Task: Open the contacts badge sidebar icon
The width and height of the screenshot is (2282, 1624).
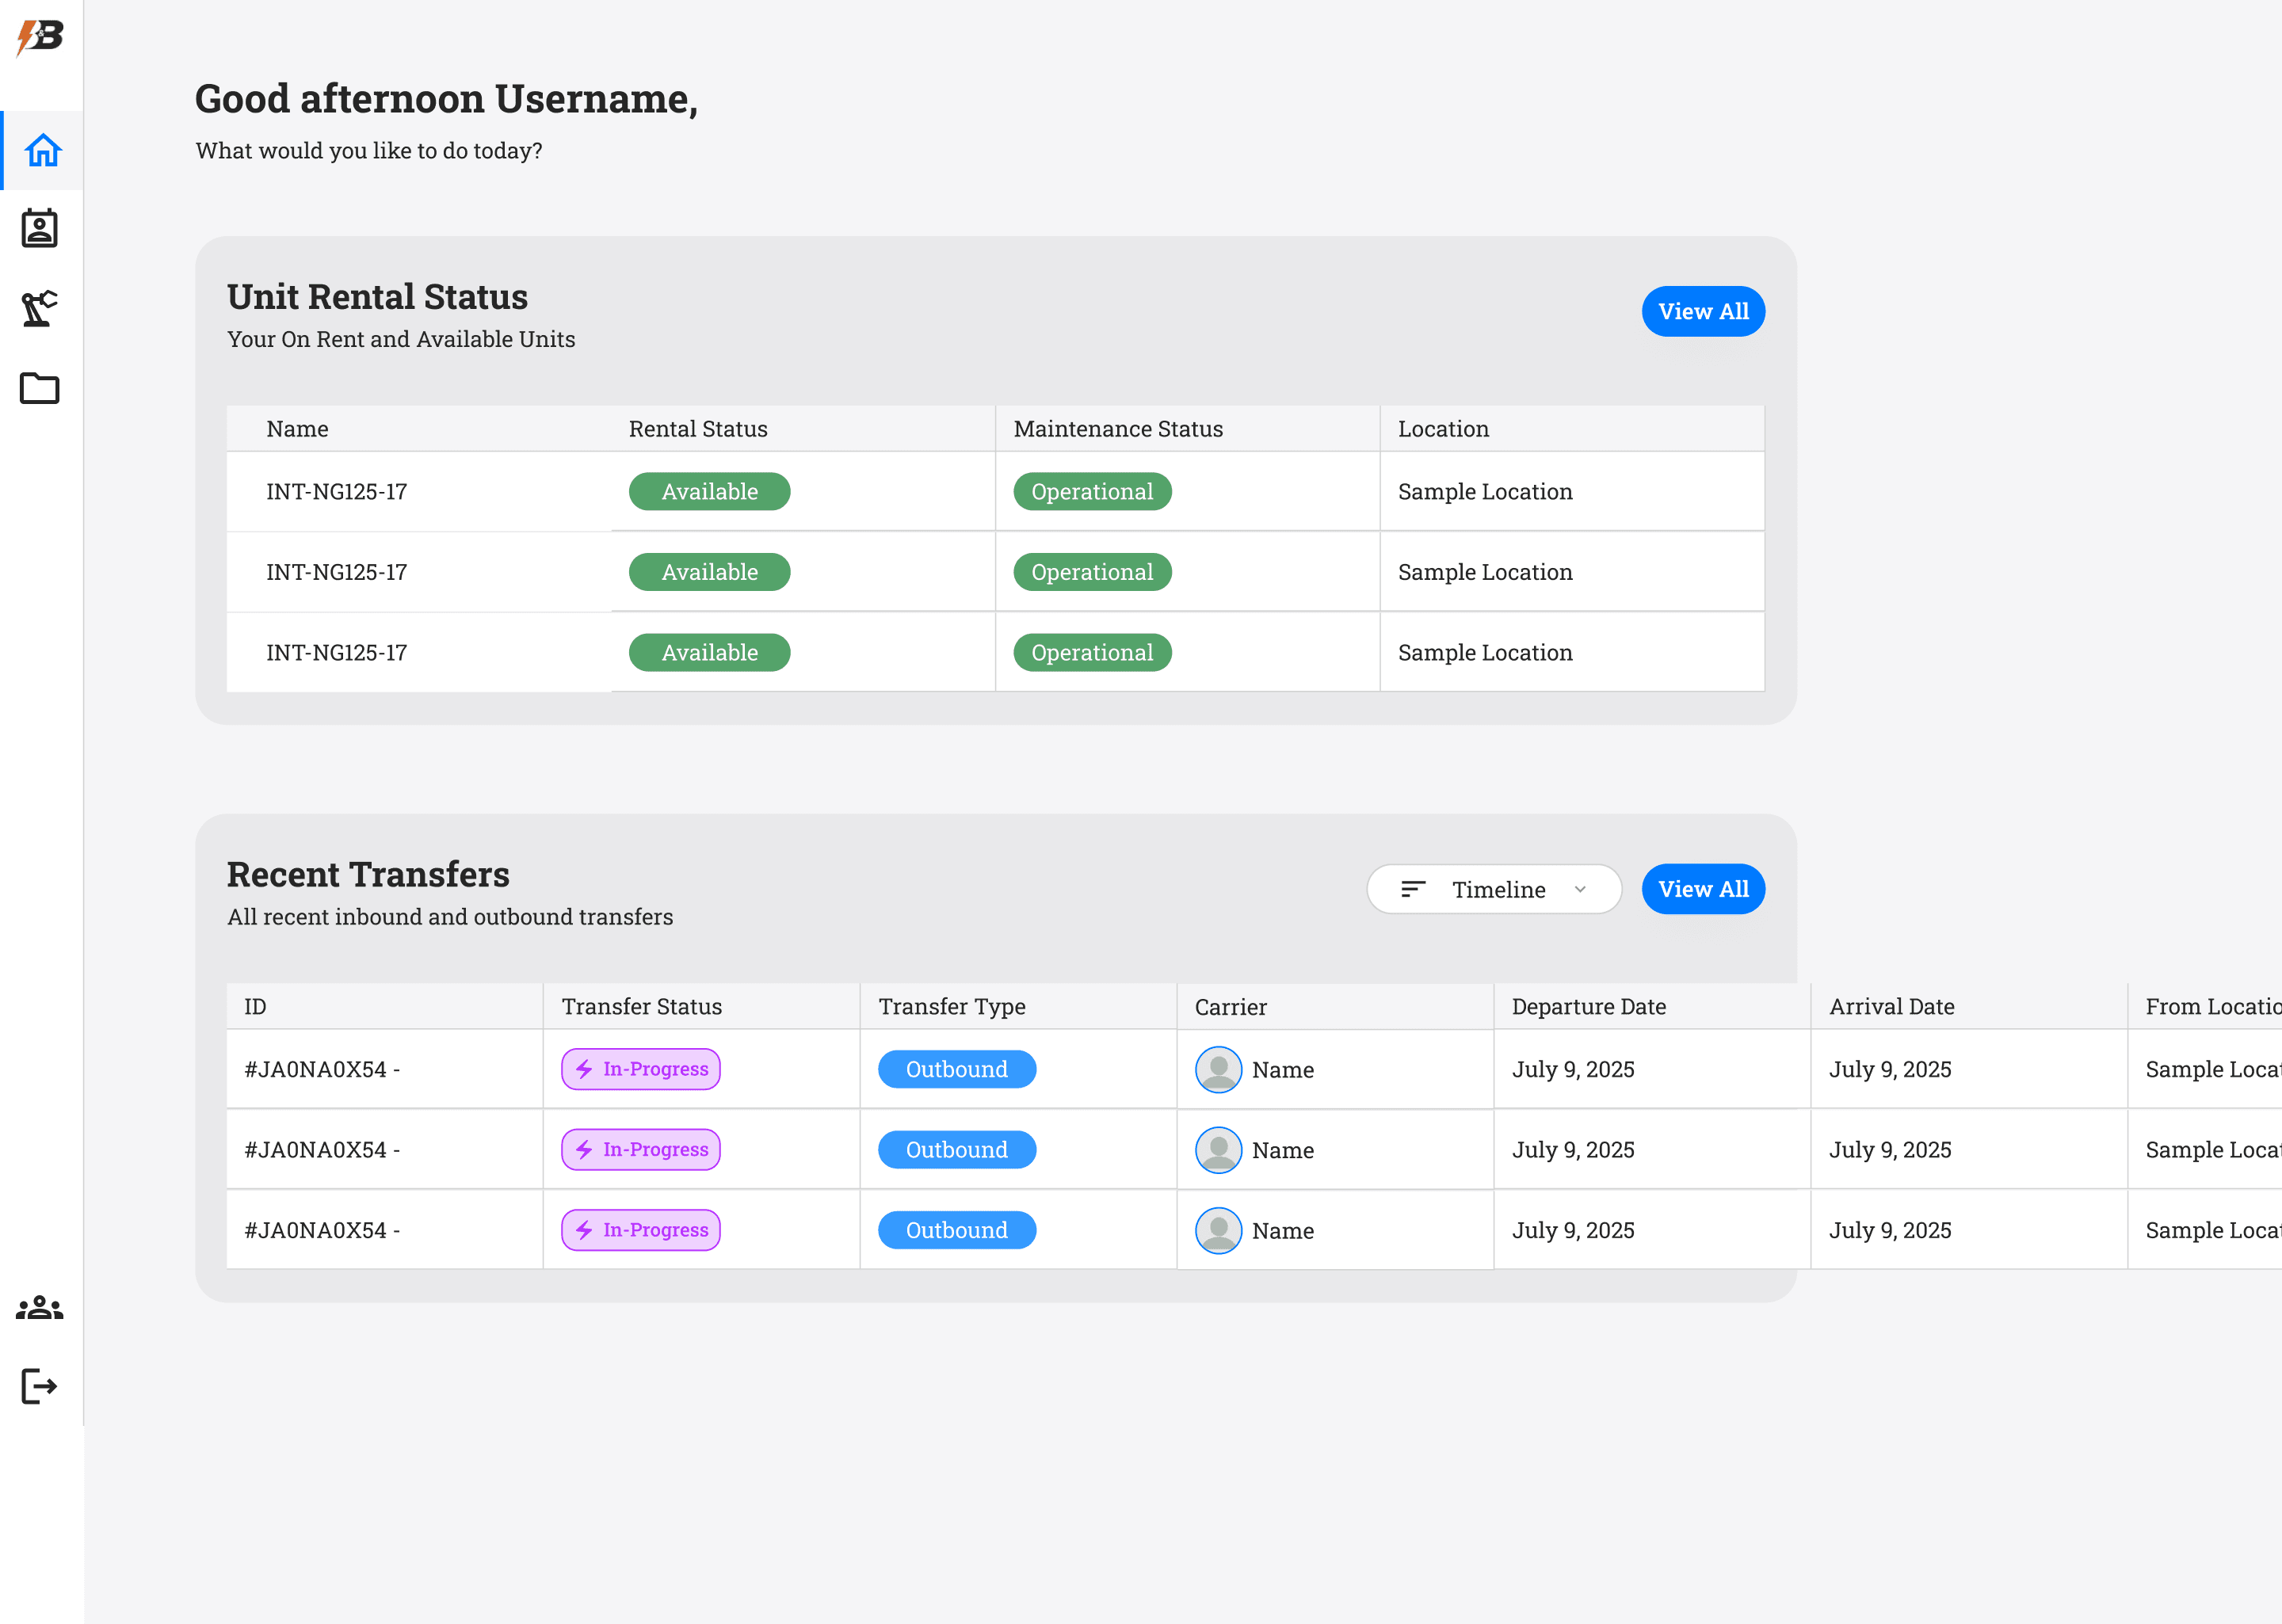Action: (40, 229)
